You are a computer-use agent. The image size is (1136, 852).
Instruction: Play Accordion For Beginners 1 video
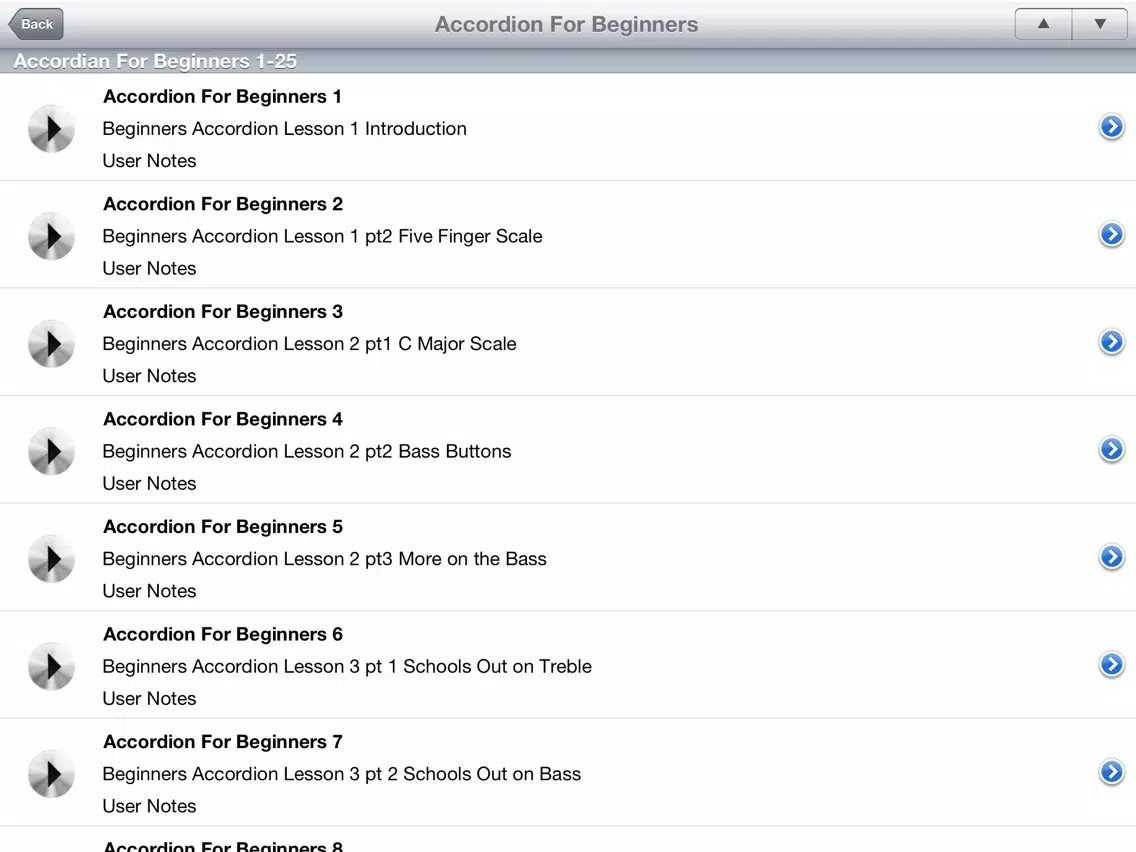point(51,129)
